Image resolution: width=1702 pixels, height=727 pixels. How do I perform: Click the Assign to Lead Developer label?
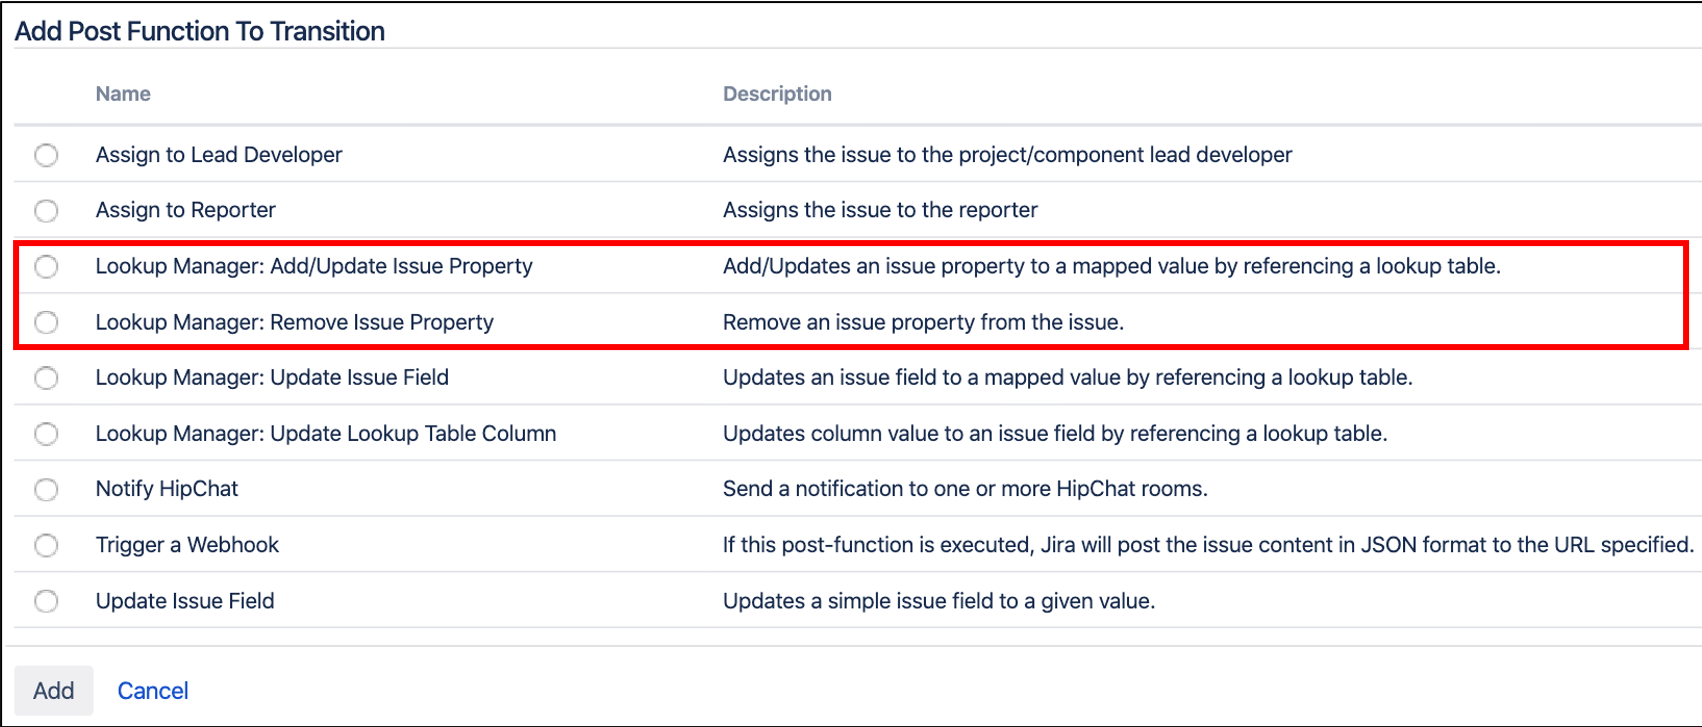click(x=219, y=155)
